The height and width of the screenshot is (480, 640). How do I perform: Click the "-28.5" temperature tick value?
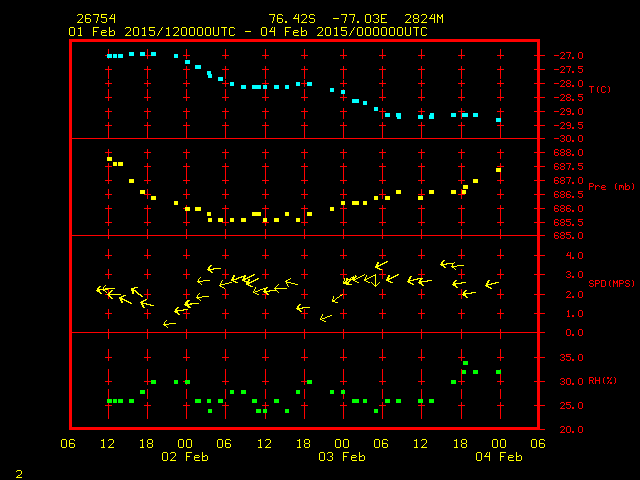(x=568, y=98)
